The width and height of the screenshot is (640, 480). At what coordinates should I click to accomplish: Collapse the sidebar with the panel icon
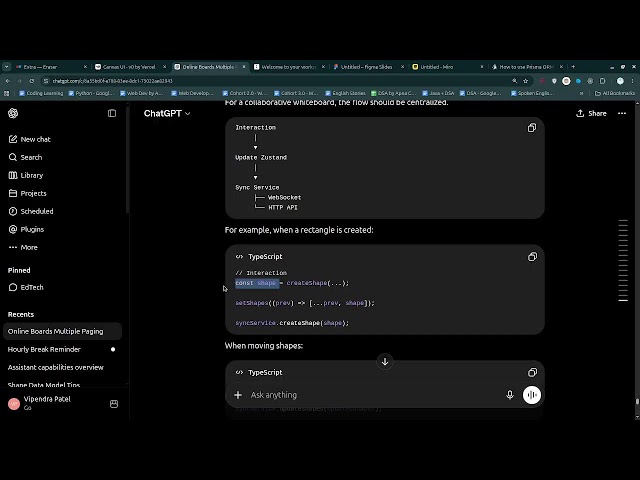pos(112,113)
